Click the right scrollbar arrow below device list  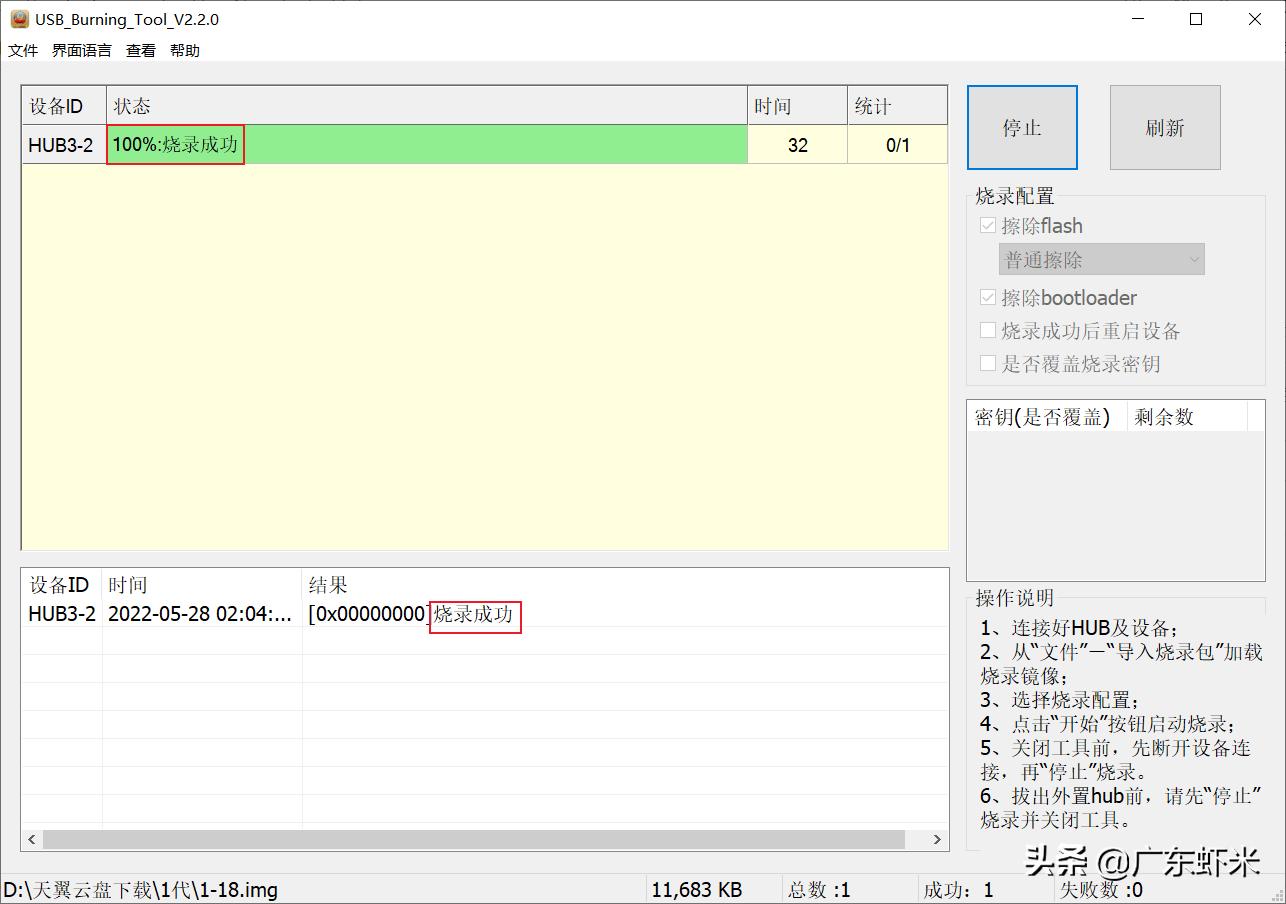click(x=936, y=840)
